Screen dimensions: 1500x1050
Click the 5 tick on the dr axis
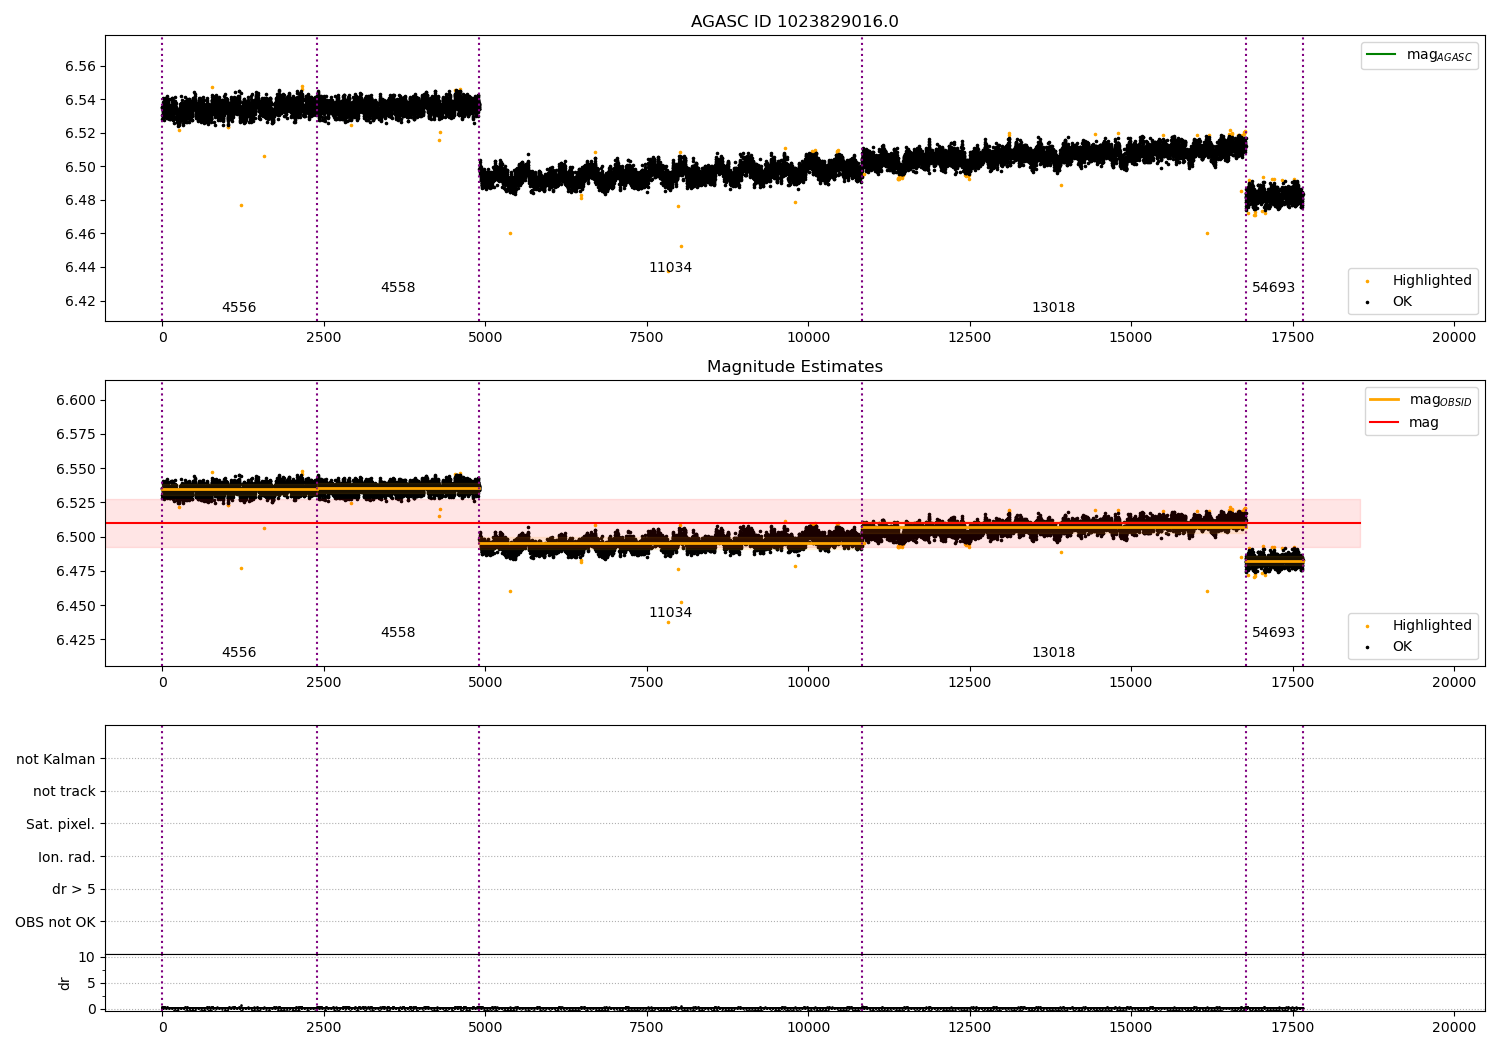pos(92,984)
